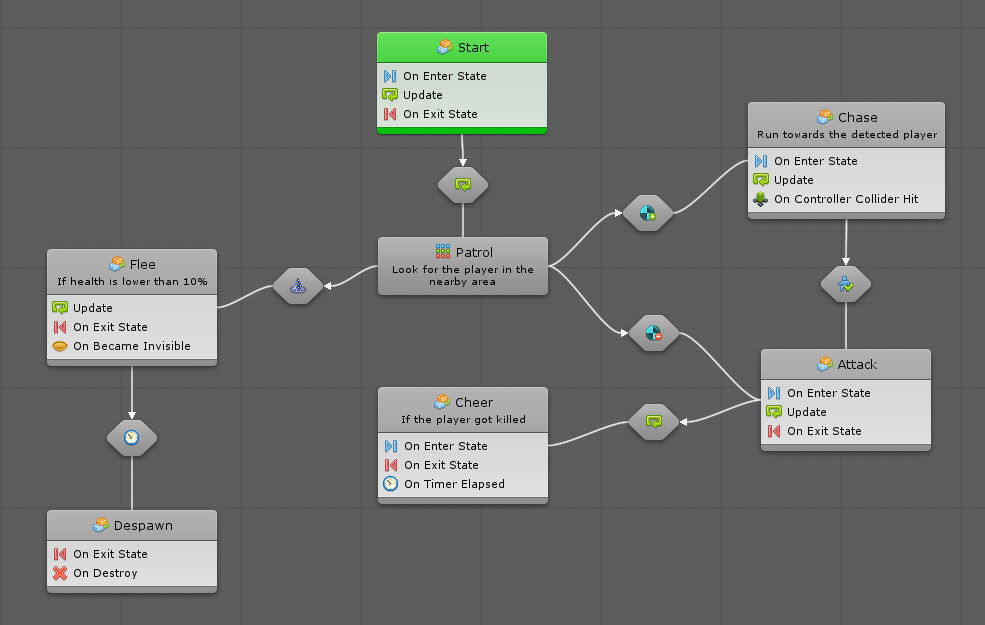Click On Timer Elapsed in Cheer node
985x625 pixels.
point(454,484)
